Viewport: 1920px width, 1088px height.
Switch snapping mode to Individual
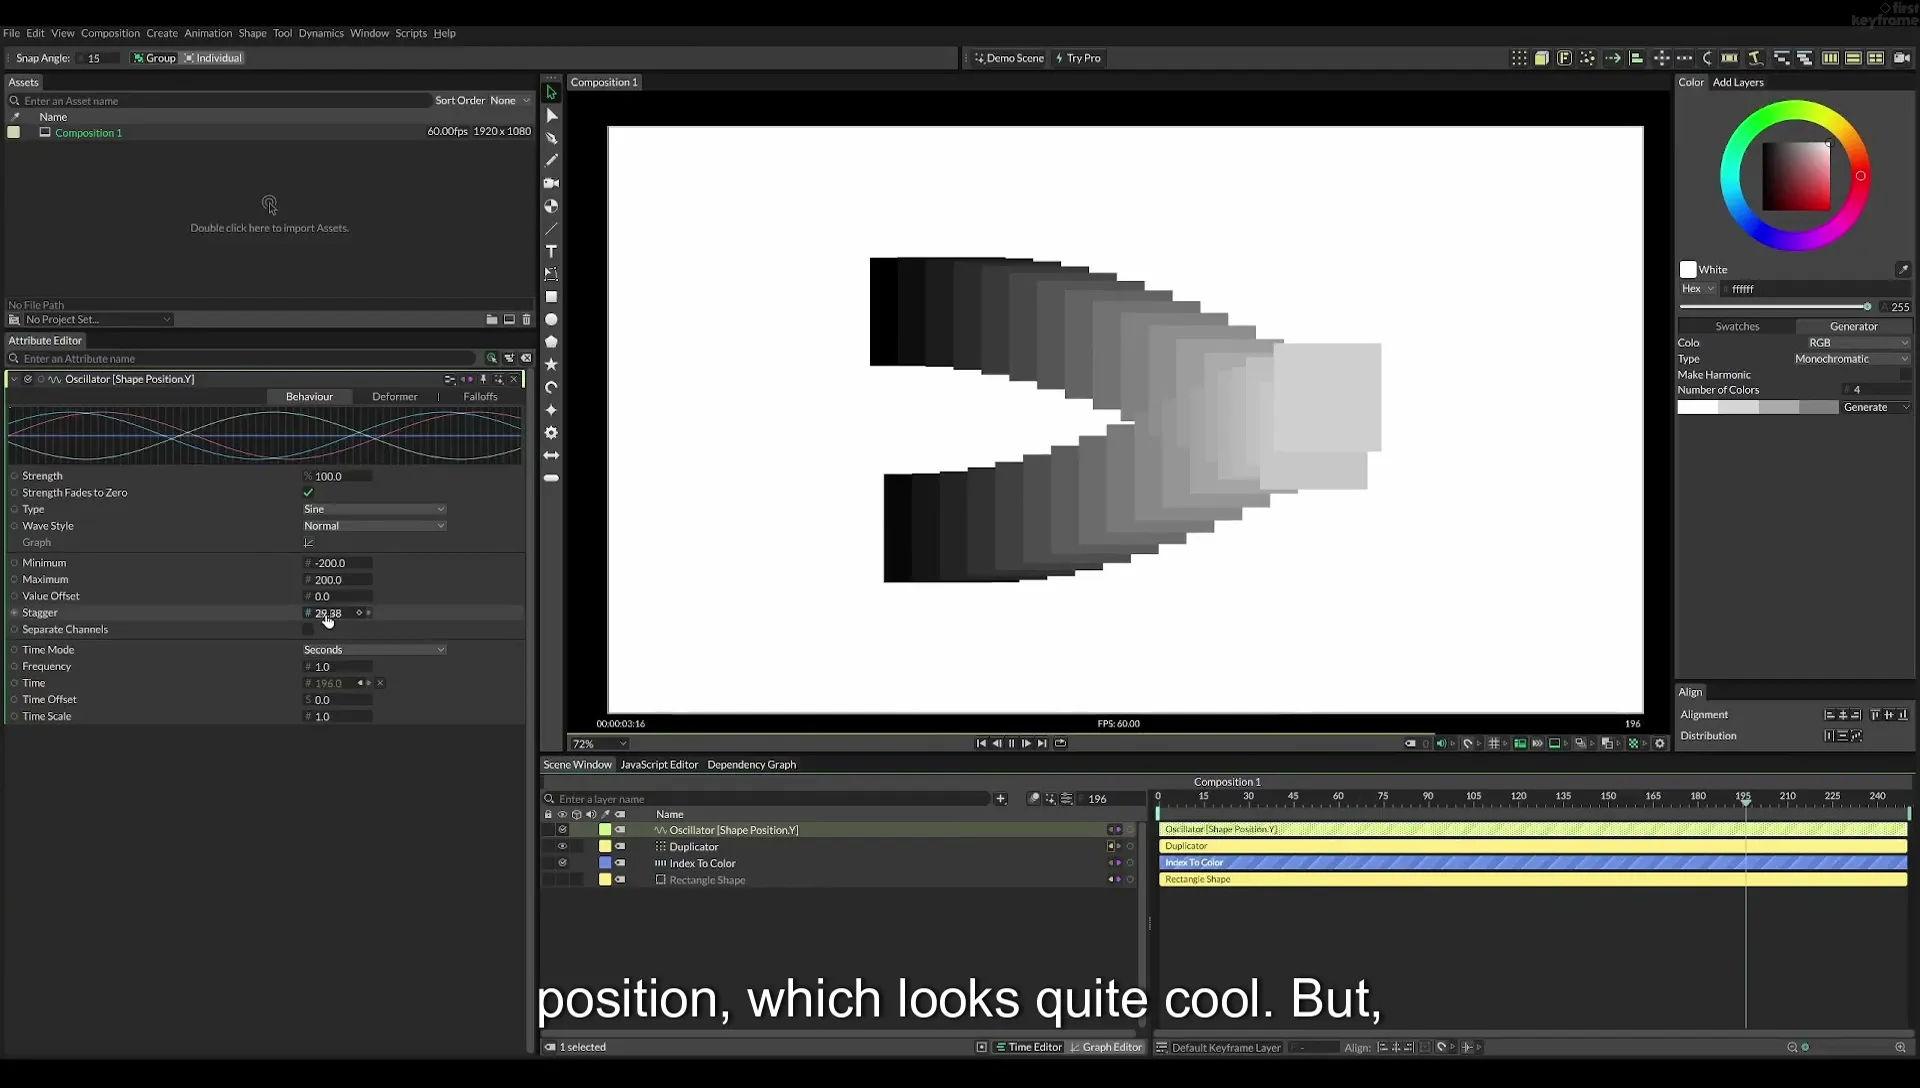pos(213,58)
